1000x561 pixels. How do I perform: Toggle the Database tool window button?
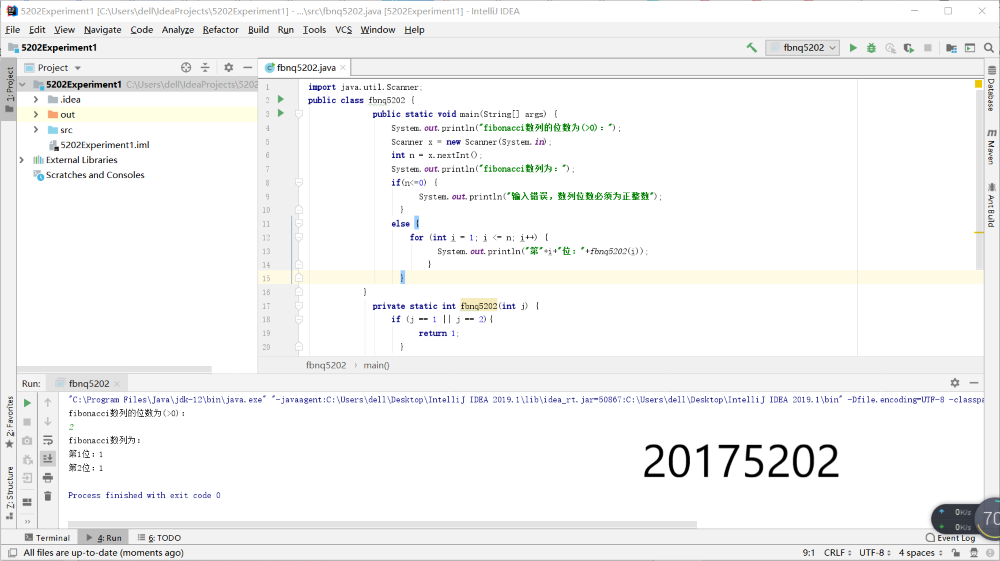(991, 89)
